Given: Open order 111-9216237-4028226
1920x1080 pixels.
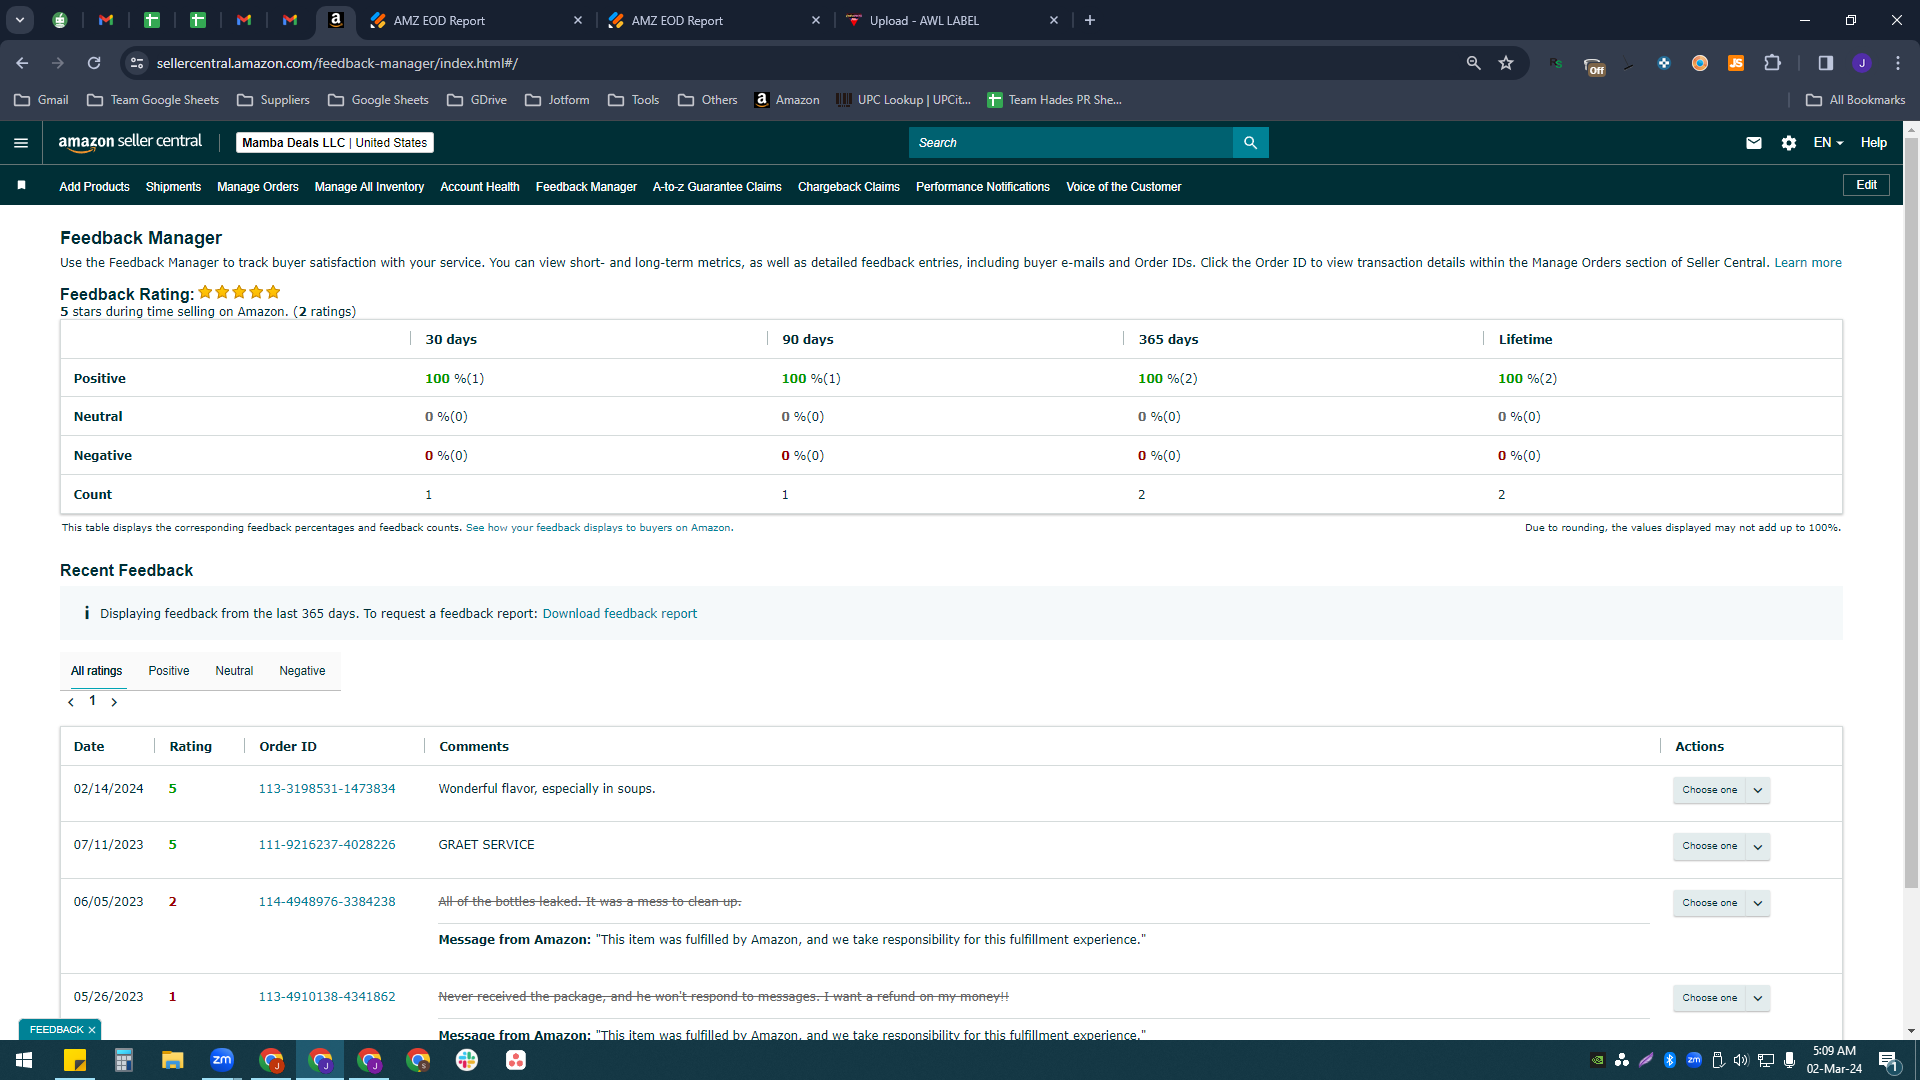Looking at the screenshot, I should click(327, 845).
